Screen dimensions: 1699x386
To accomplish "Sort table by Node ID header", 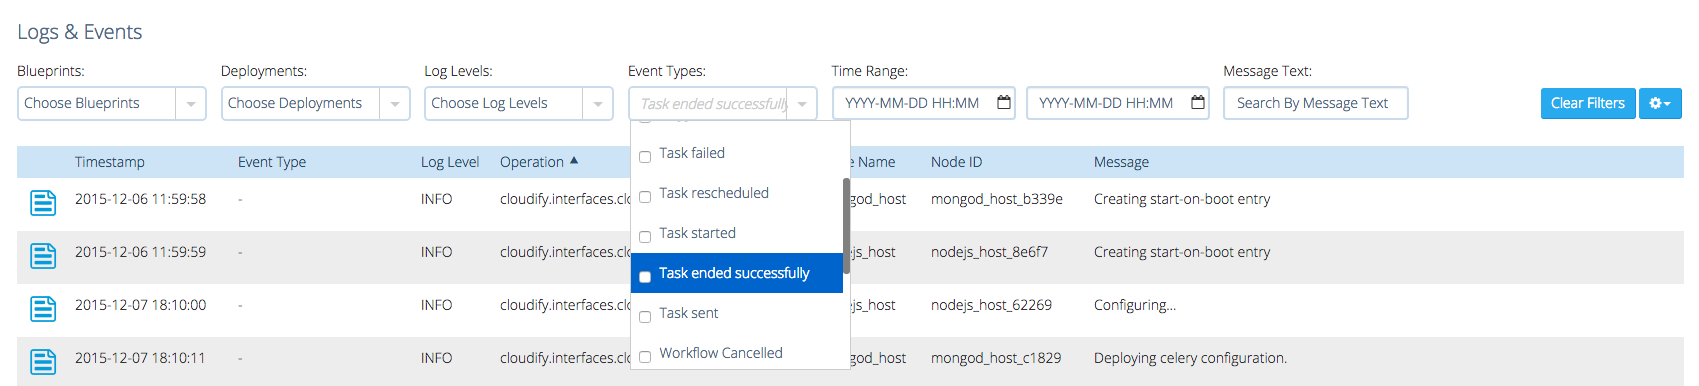I will pyautogui.click(x=956, y=162).
